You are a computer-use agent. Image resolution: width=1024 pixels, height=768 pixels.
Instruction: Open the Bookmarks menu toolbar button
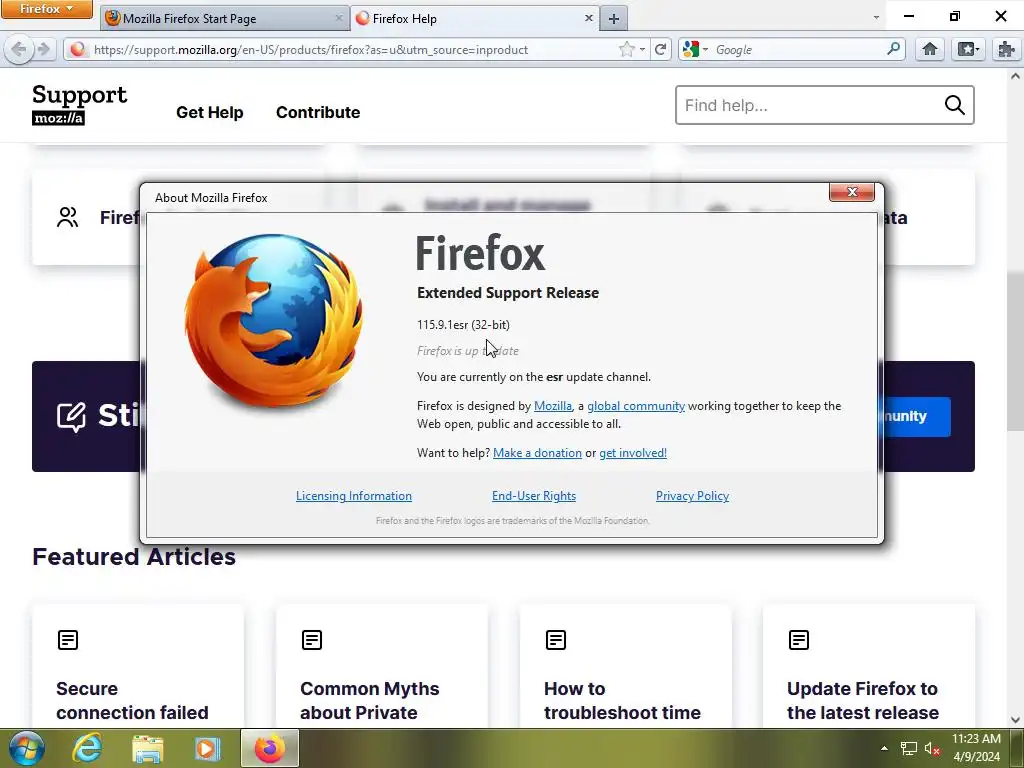pos(968,50)
